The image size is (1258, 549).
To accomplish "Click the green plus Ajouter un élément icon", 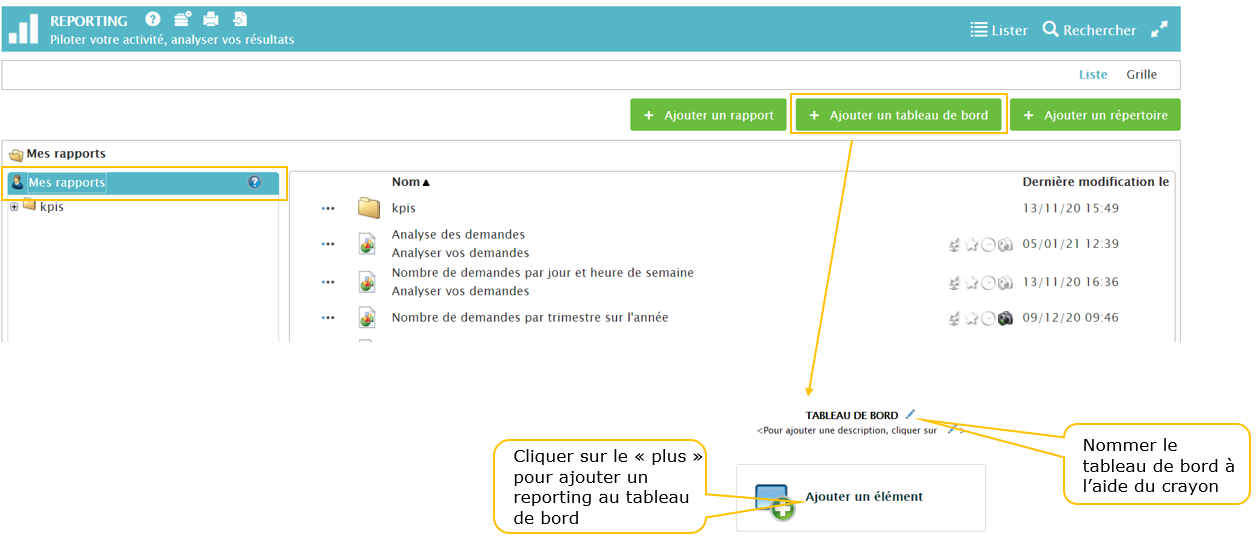I will (x=782, y=509).
